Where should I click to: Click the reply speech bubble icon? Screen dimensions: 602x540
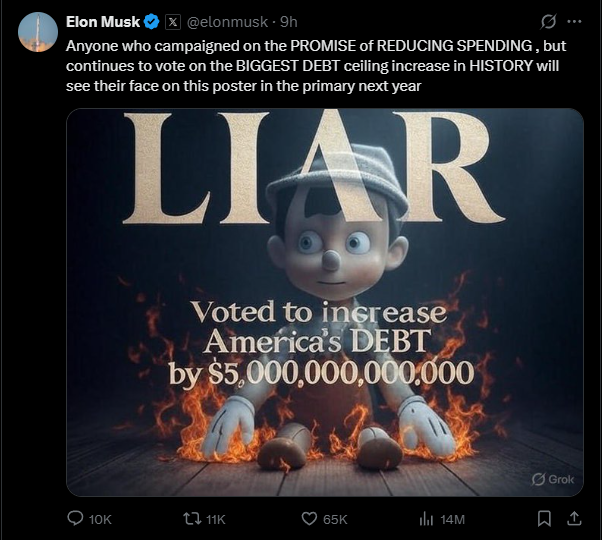[75, 519]
